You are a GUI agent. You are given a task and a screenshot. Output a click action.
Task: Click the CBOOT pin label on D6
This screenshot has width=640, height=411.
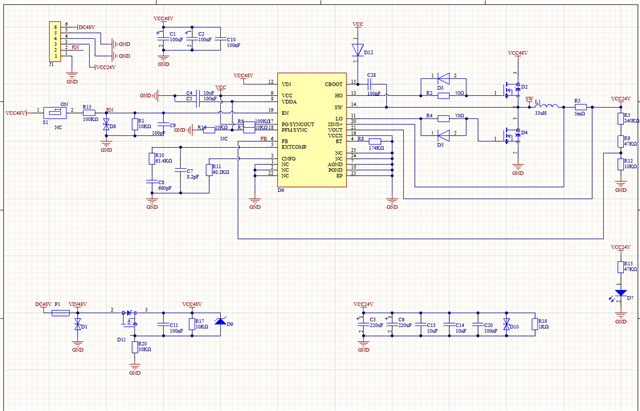(x=334, y=84)
